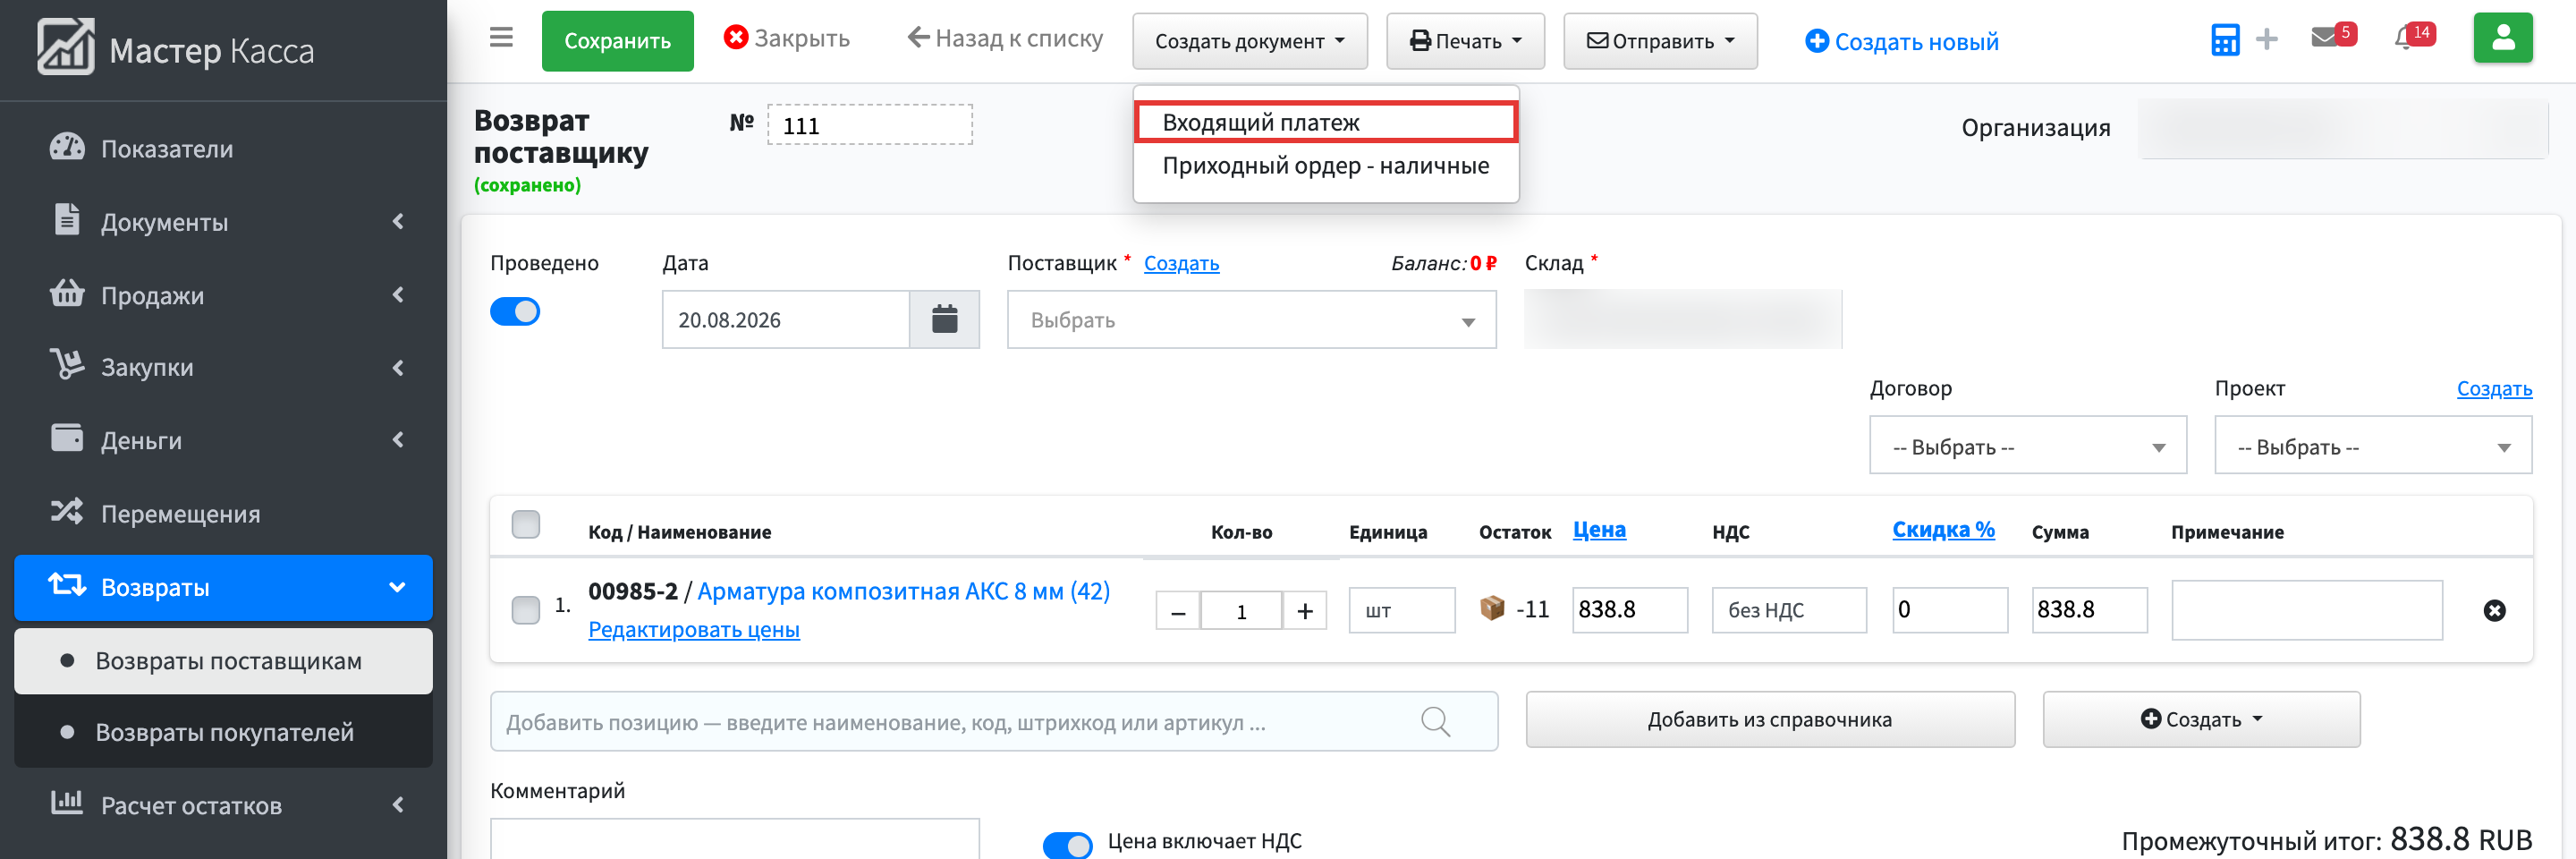Open notifications bell with 14 badge
The image size is (2576, 859).
(x=2414, y=37)
